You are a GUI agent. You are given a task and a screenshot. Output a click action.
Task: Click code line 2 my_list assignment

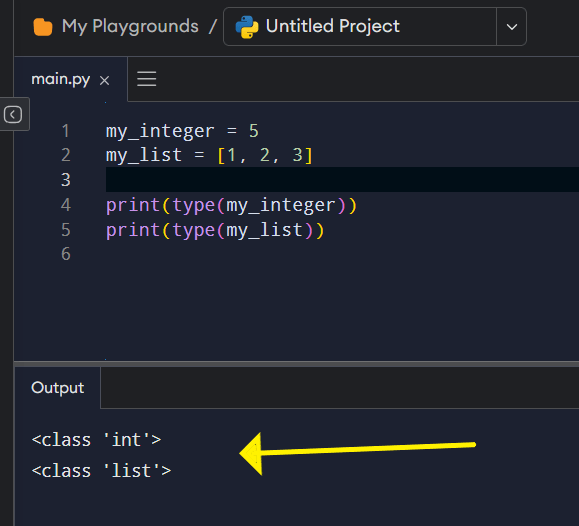click(209, 155)
